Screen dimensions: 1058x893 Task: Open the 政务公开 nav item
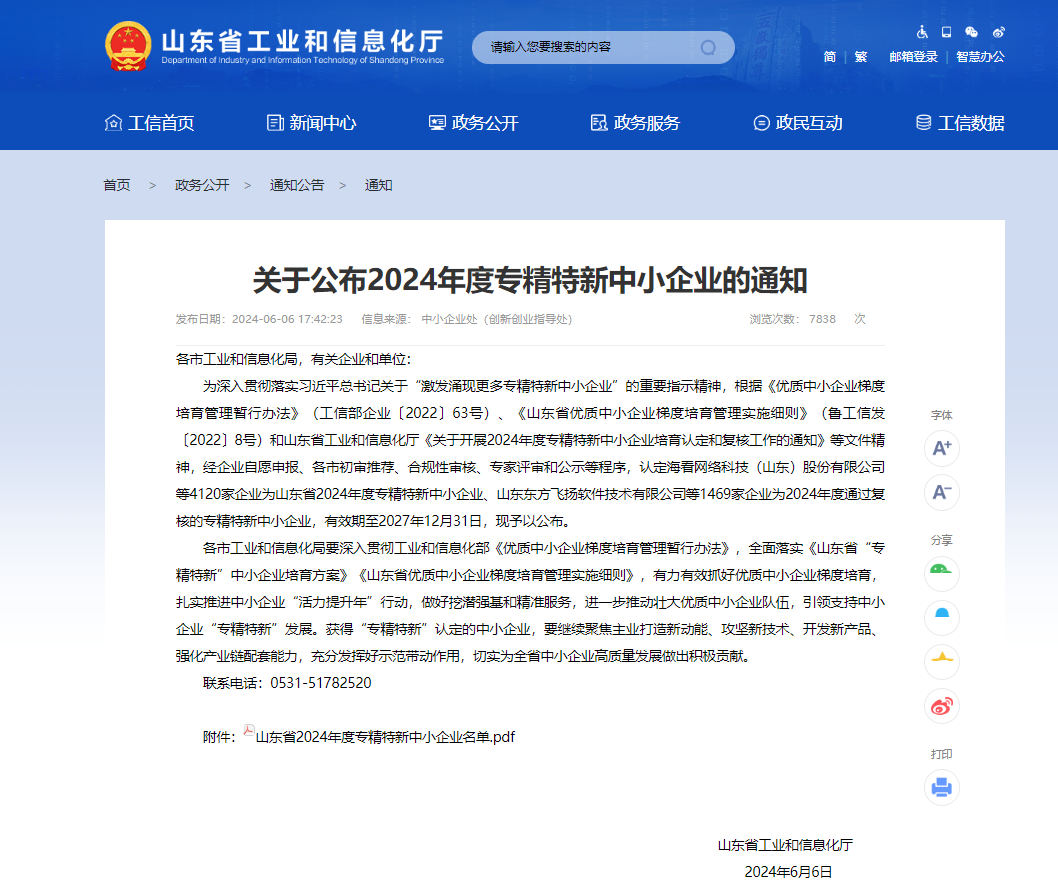pos(485,123)
